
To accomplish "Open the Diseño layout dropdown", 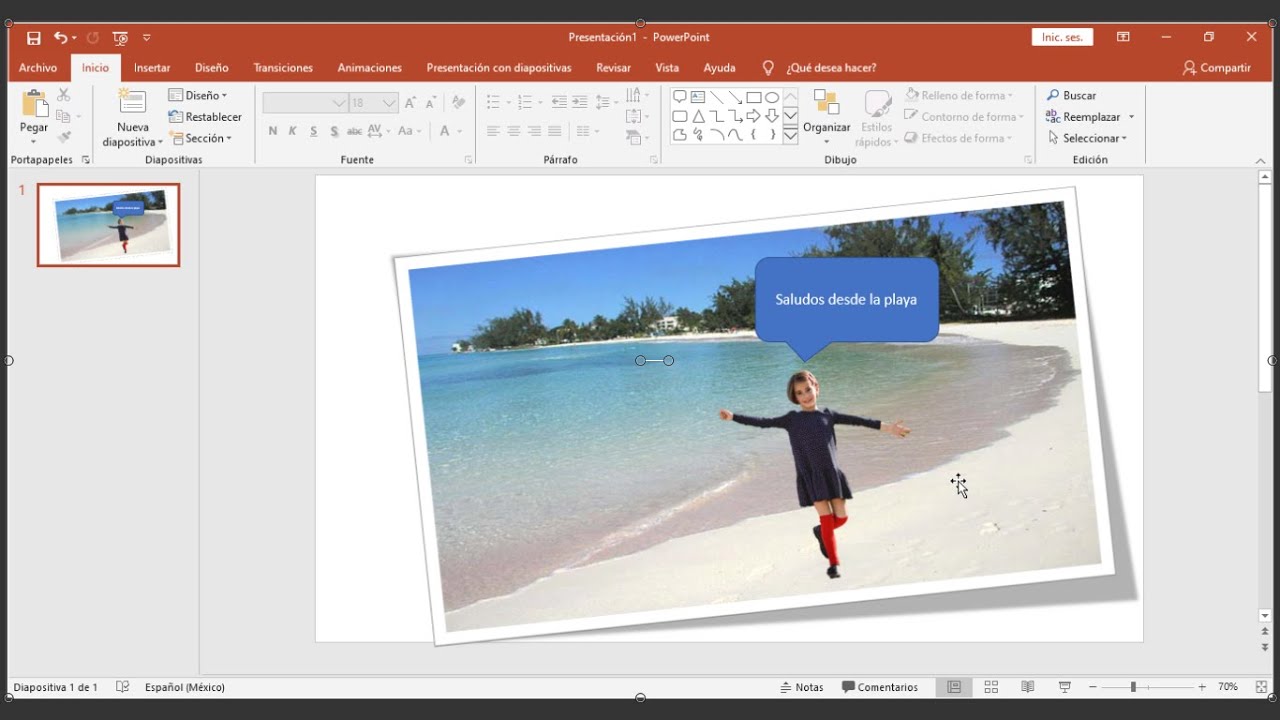I will click(x=198, y=95).
